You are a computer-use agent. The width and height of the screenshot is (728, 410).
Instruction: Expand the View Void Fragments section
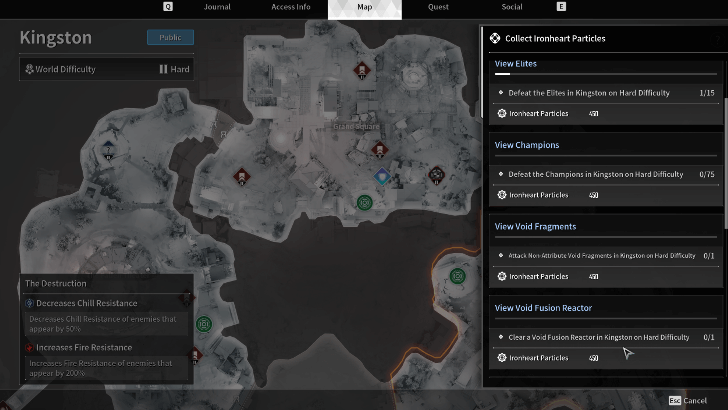(535, 226)
